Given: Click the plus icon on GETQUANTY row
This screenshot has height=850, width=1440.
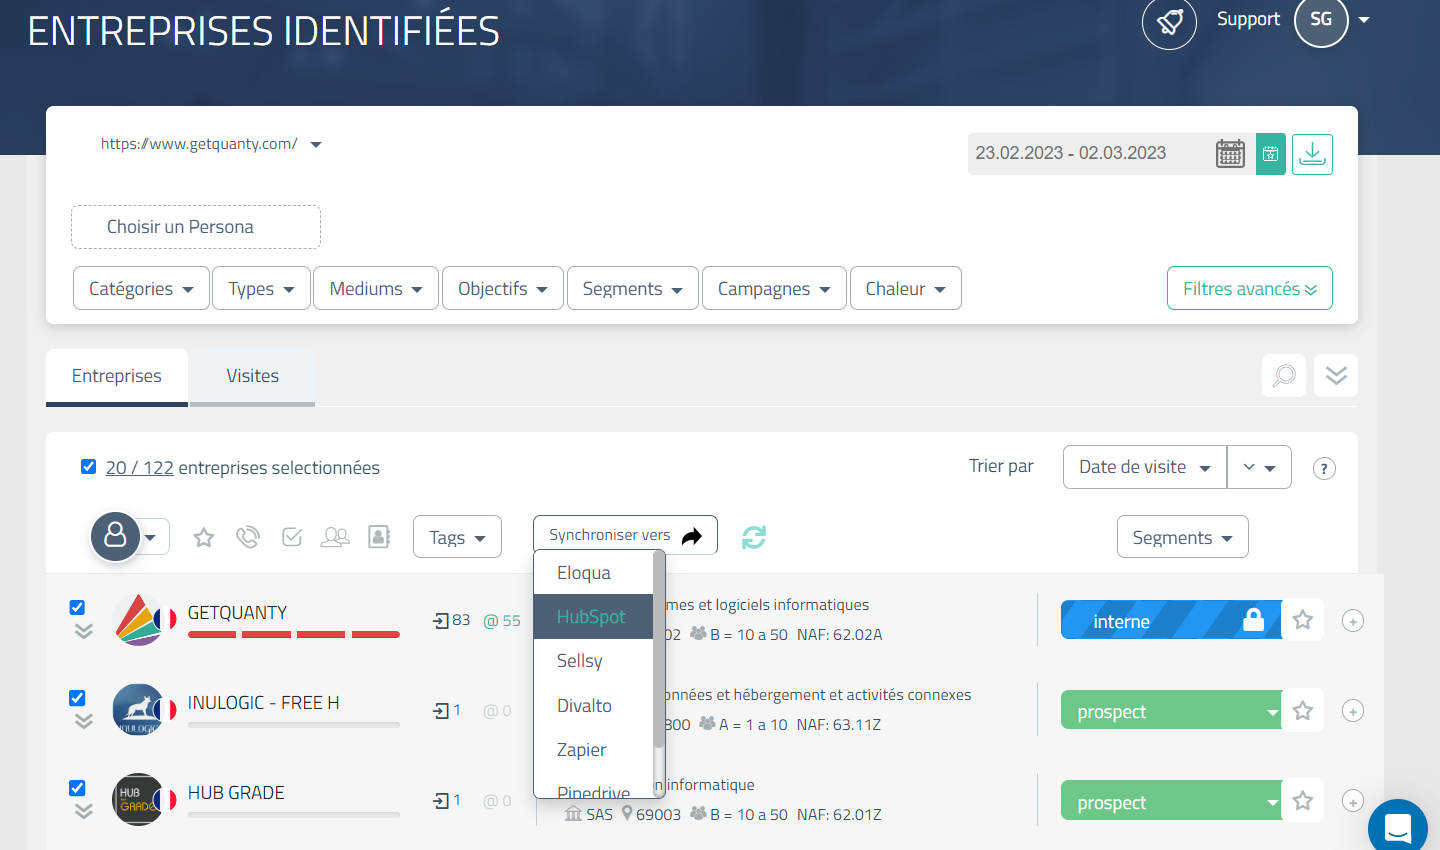Looking at the screenshot, I should (1352, 621).
